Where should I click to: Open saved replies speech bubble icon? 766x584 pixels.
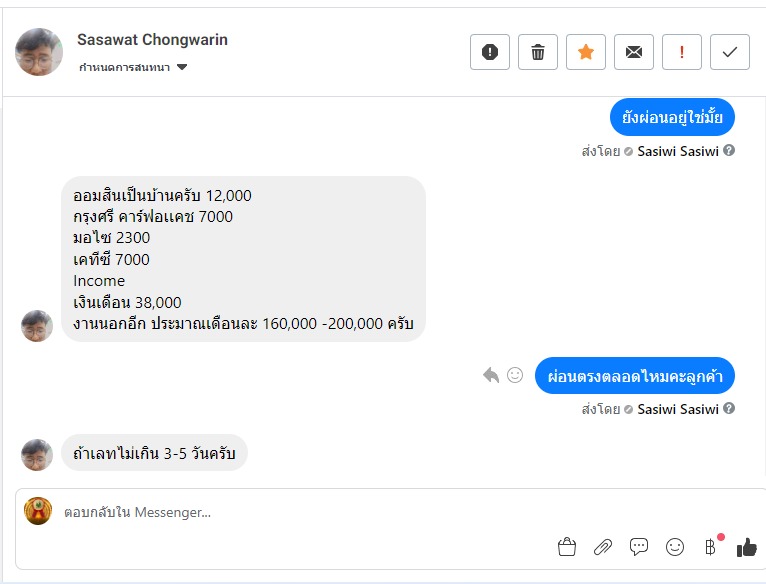[x=639, y=547]
